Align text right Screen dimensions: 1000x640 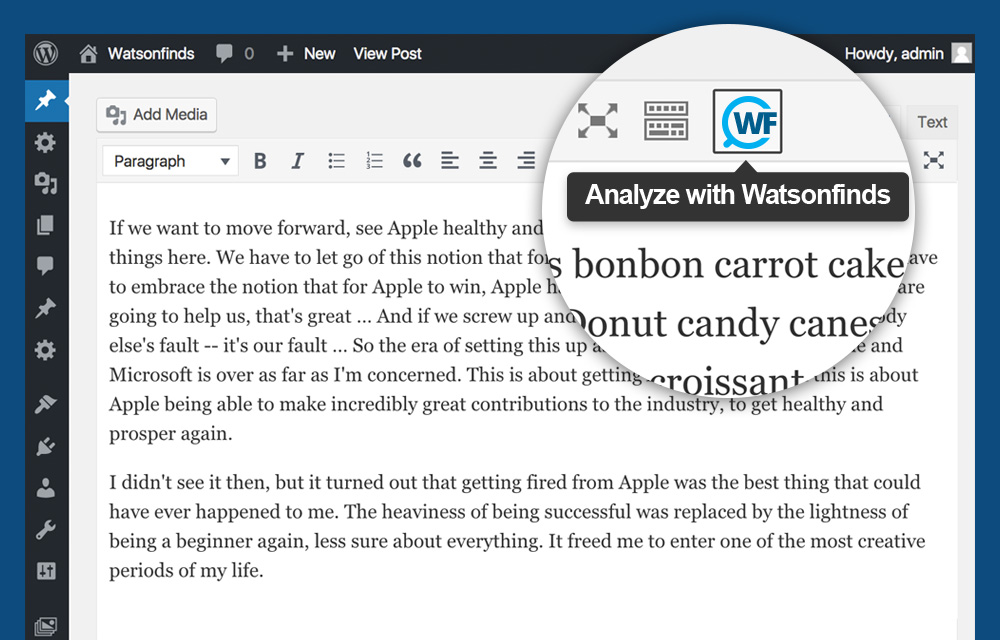(526, 161)
